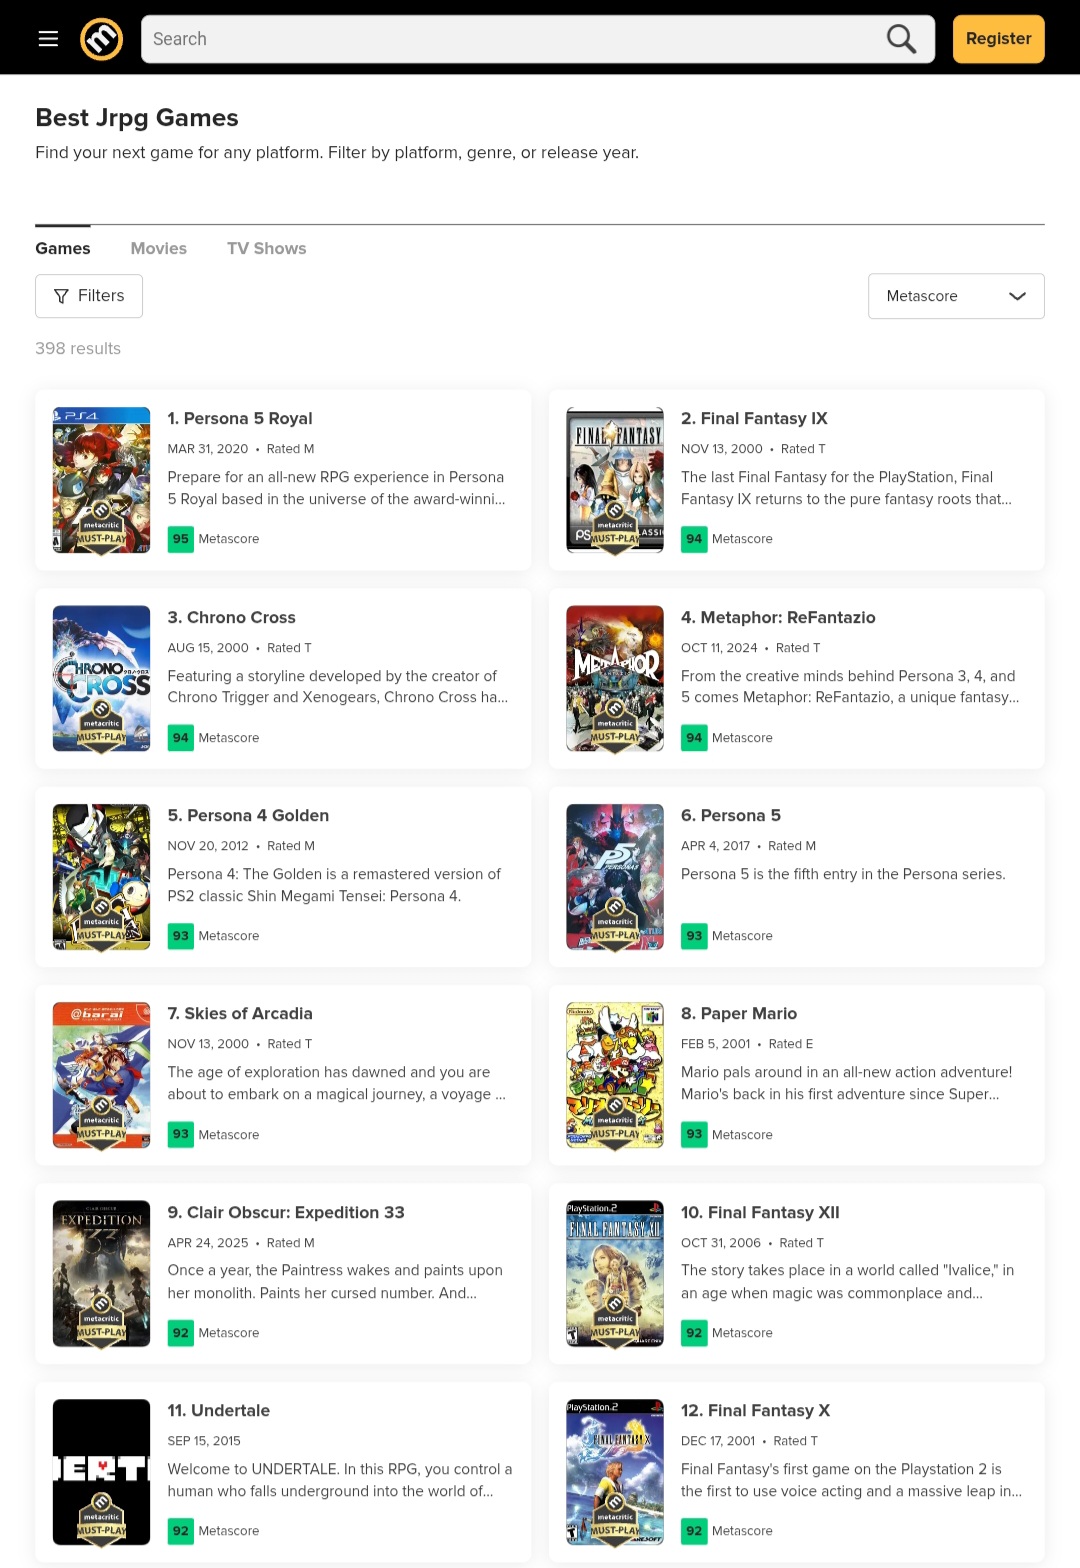Open the '10. Final Fantasy XII' title link
1080x1568 pixels.
click(760, 1212)
